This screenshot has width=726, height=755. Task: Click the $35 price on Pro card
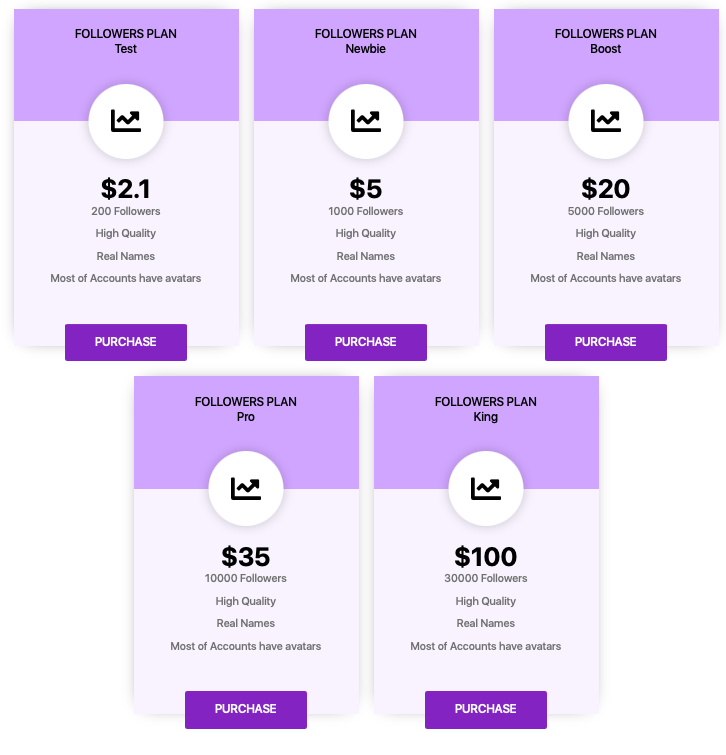(x=246, y=556)
